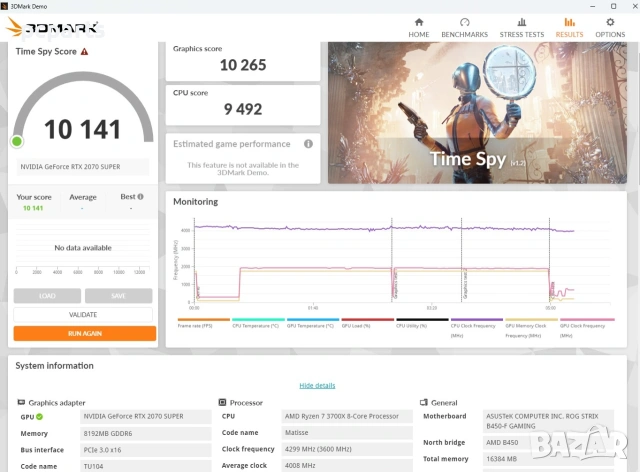Viewport: 640px width, 472px height.
Task: Open the HOME tab
Action: click(419, 28)
